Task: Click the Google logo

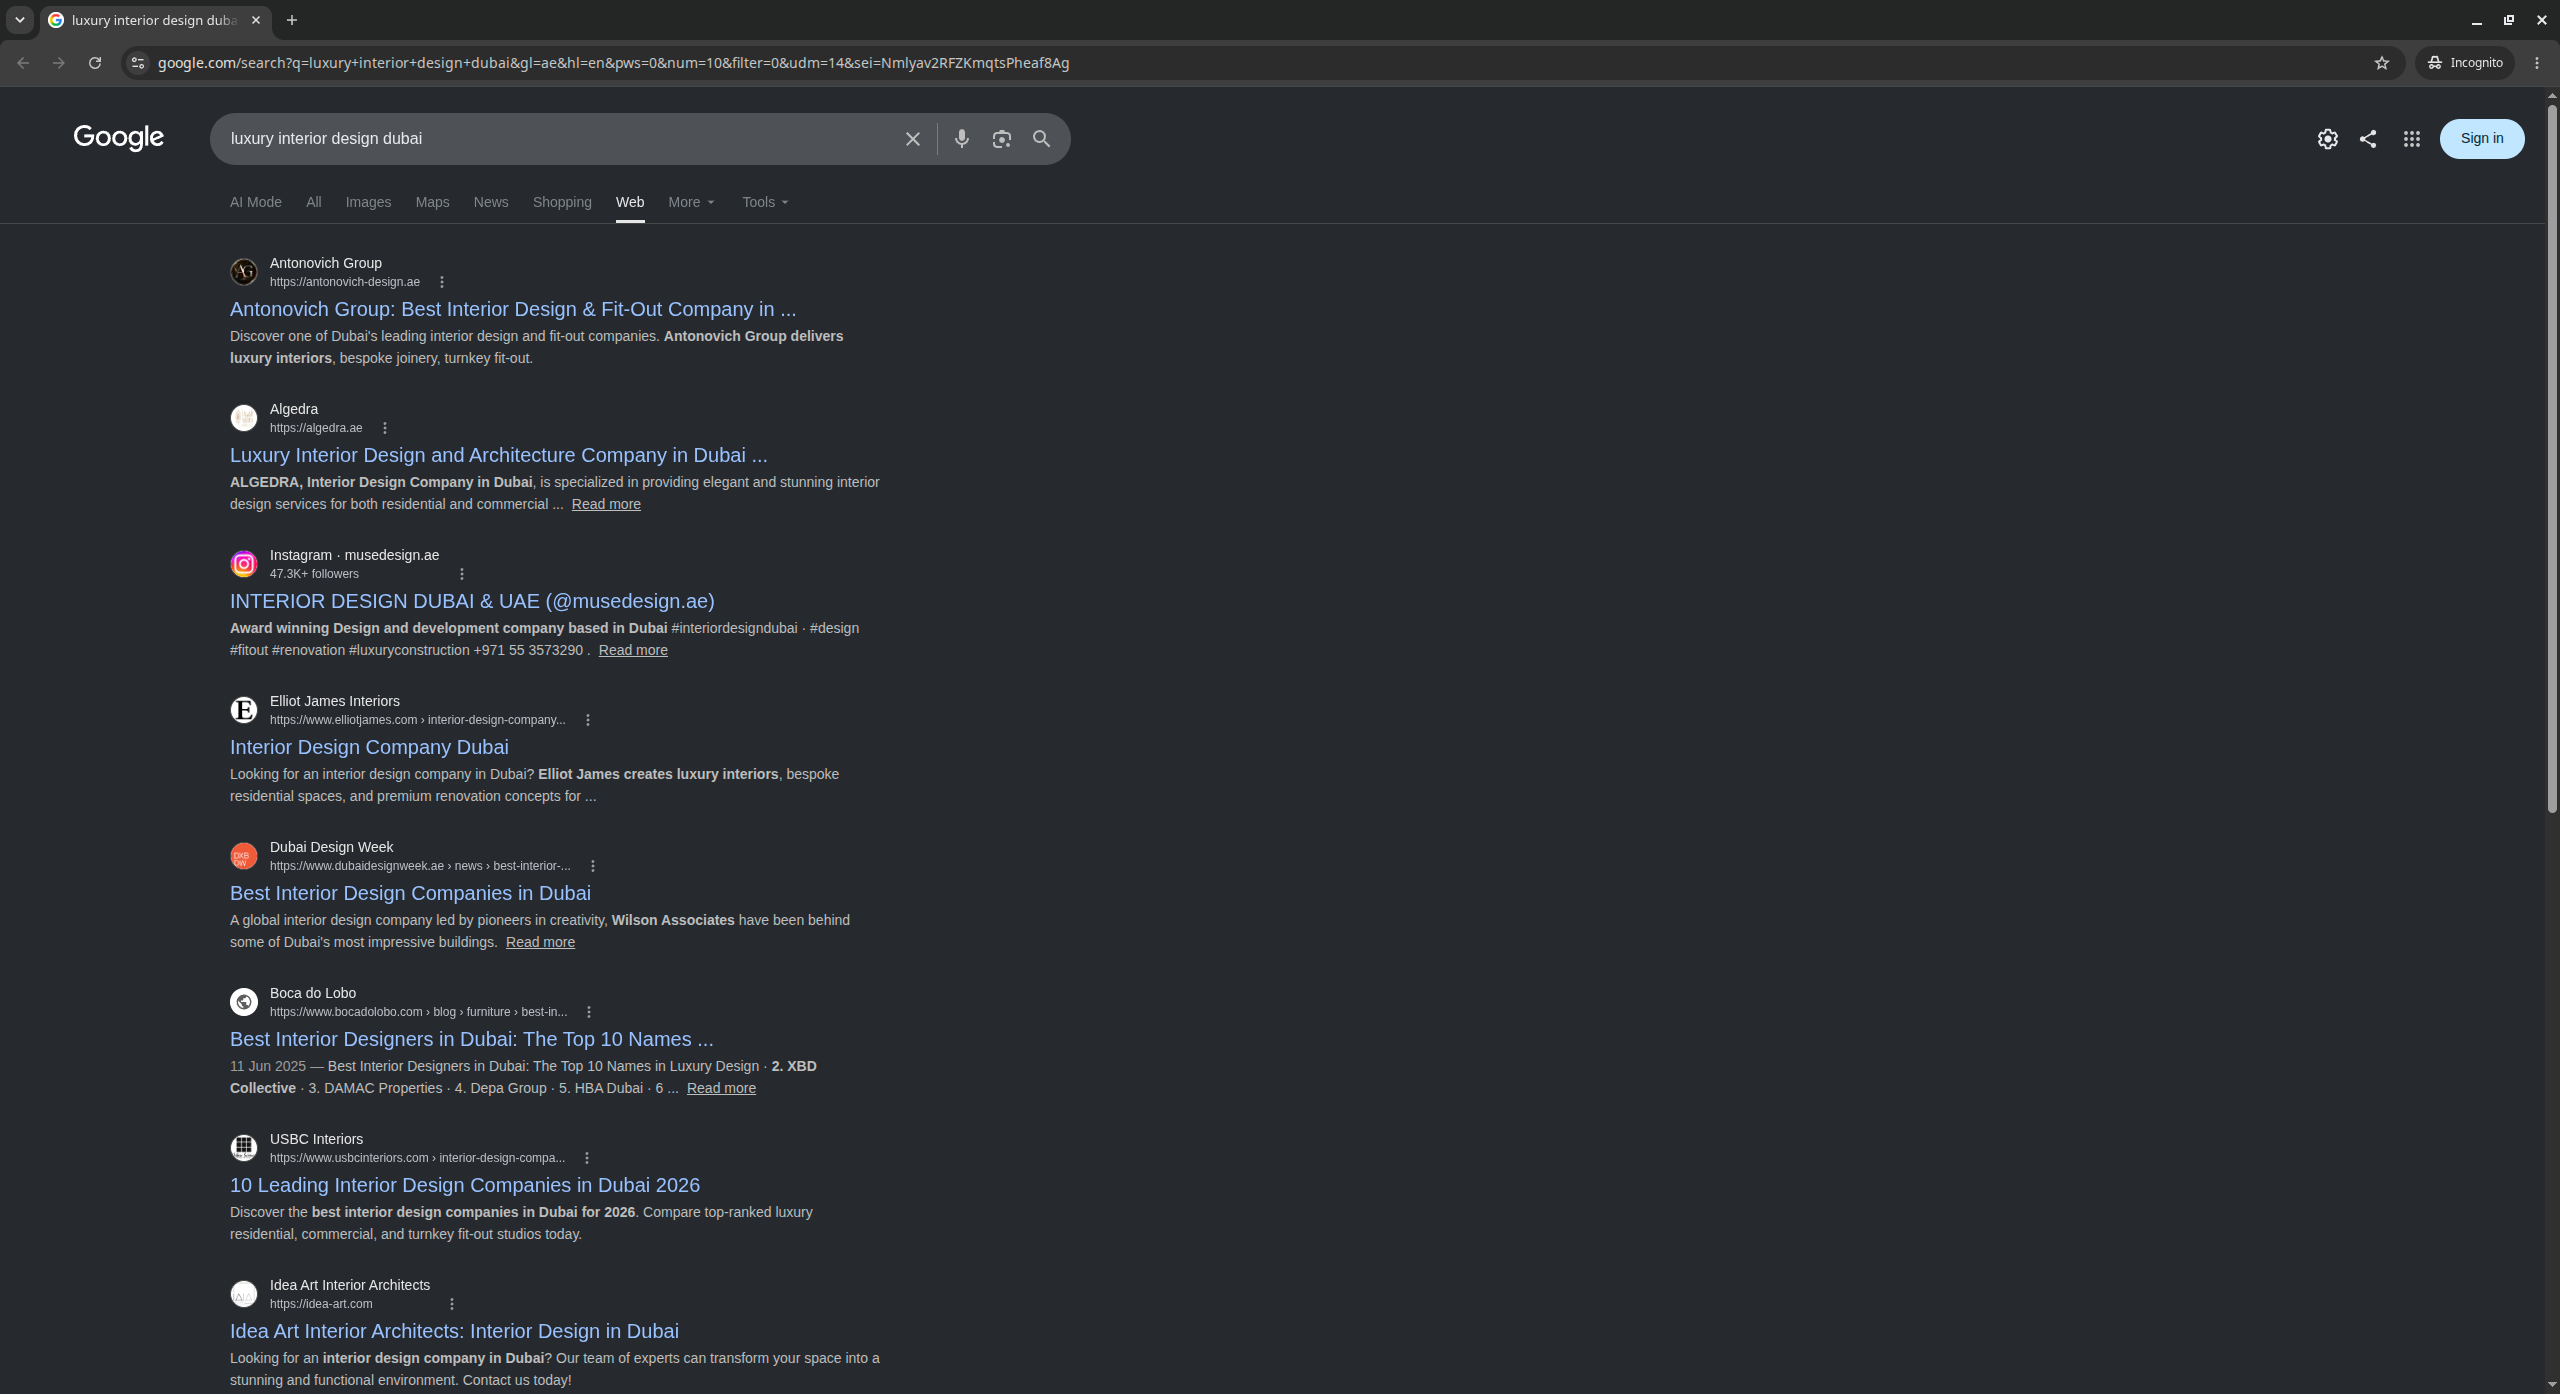Action: (x=119, y=138)
